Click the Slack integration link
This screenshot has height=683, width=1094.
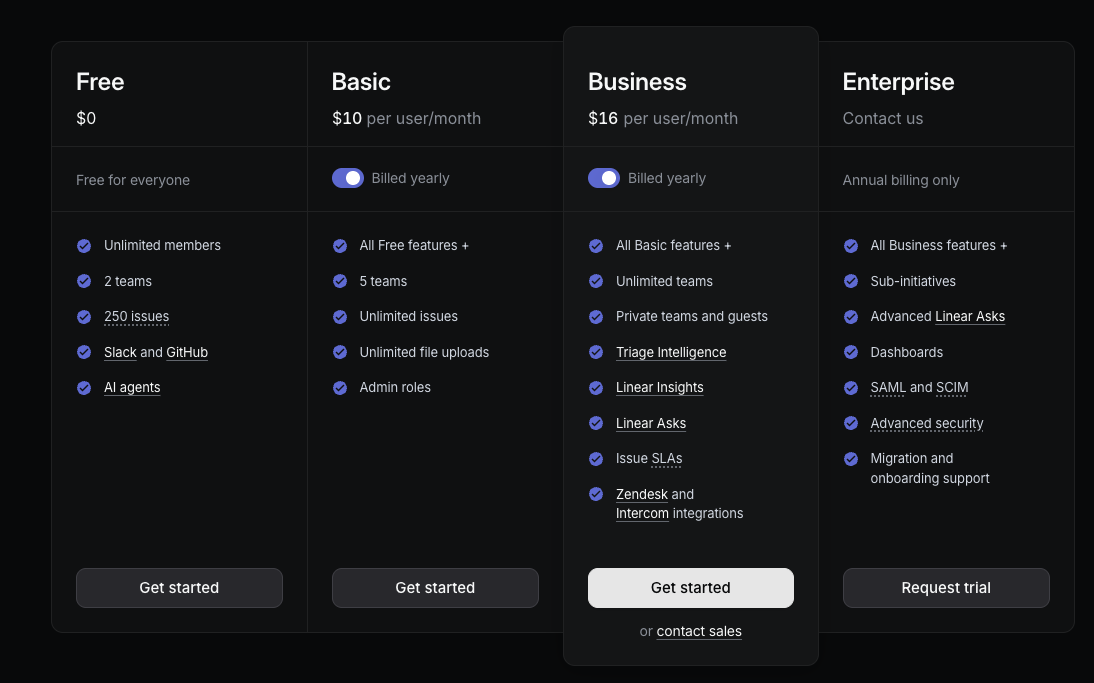(x=120, y=352)
